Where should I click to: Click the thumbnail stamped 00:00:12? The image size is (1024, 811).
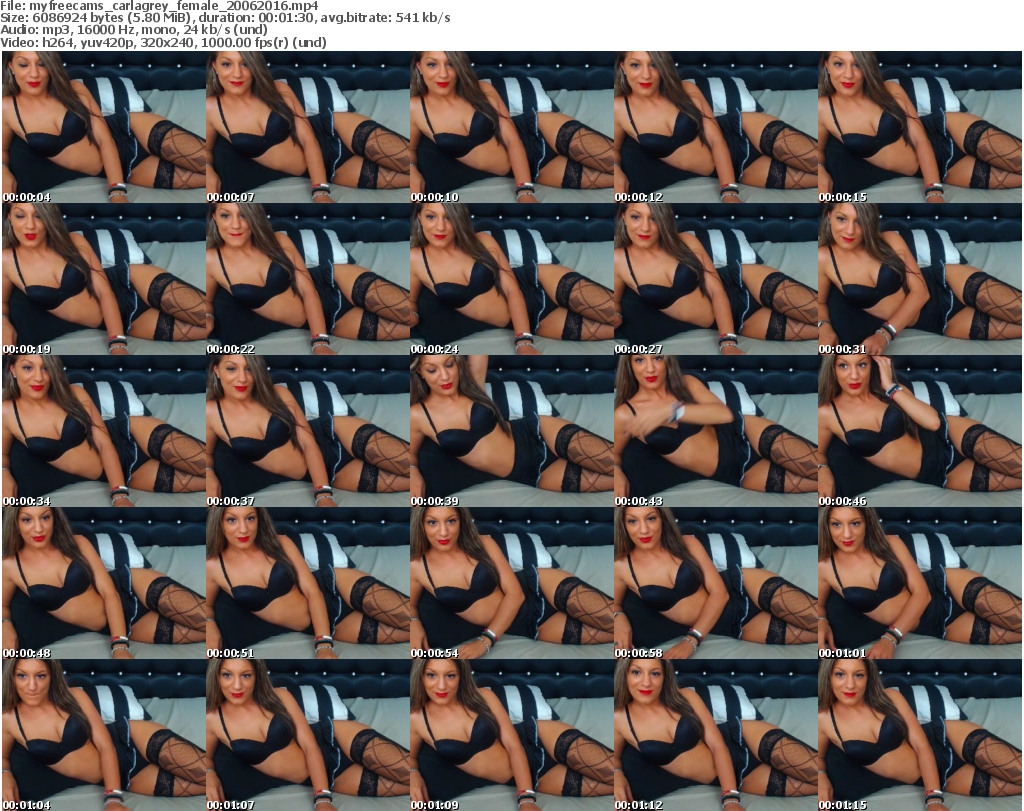tap(716, 127)
